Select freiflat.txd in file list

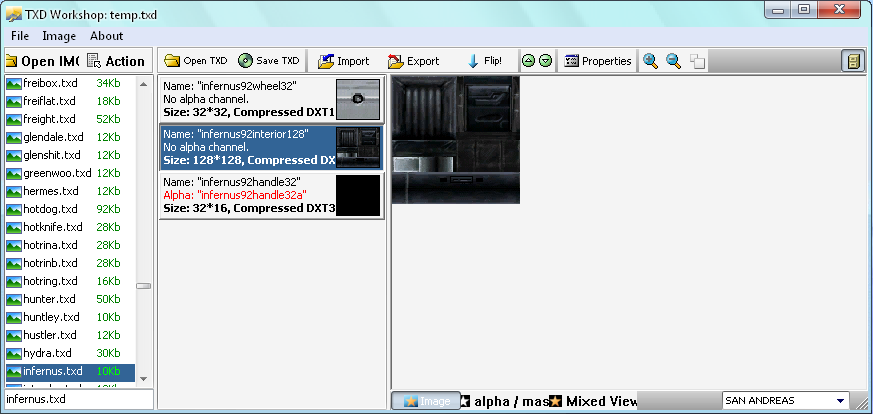coord(70,101)
